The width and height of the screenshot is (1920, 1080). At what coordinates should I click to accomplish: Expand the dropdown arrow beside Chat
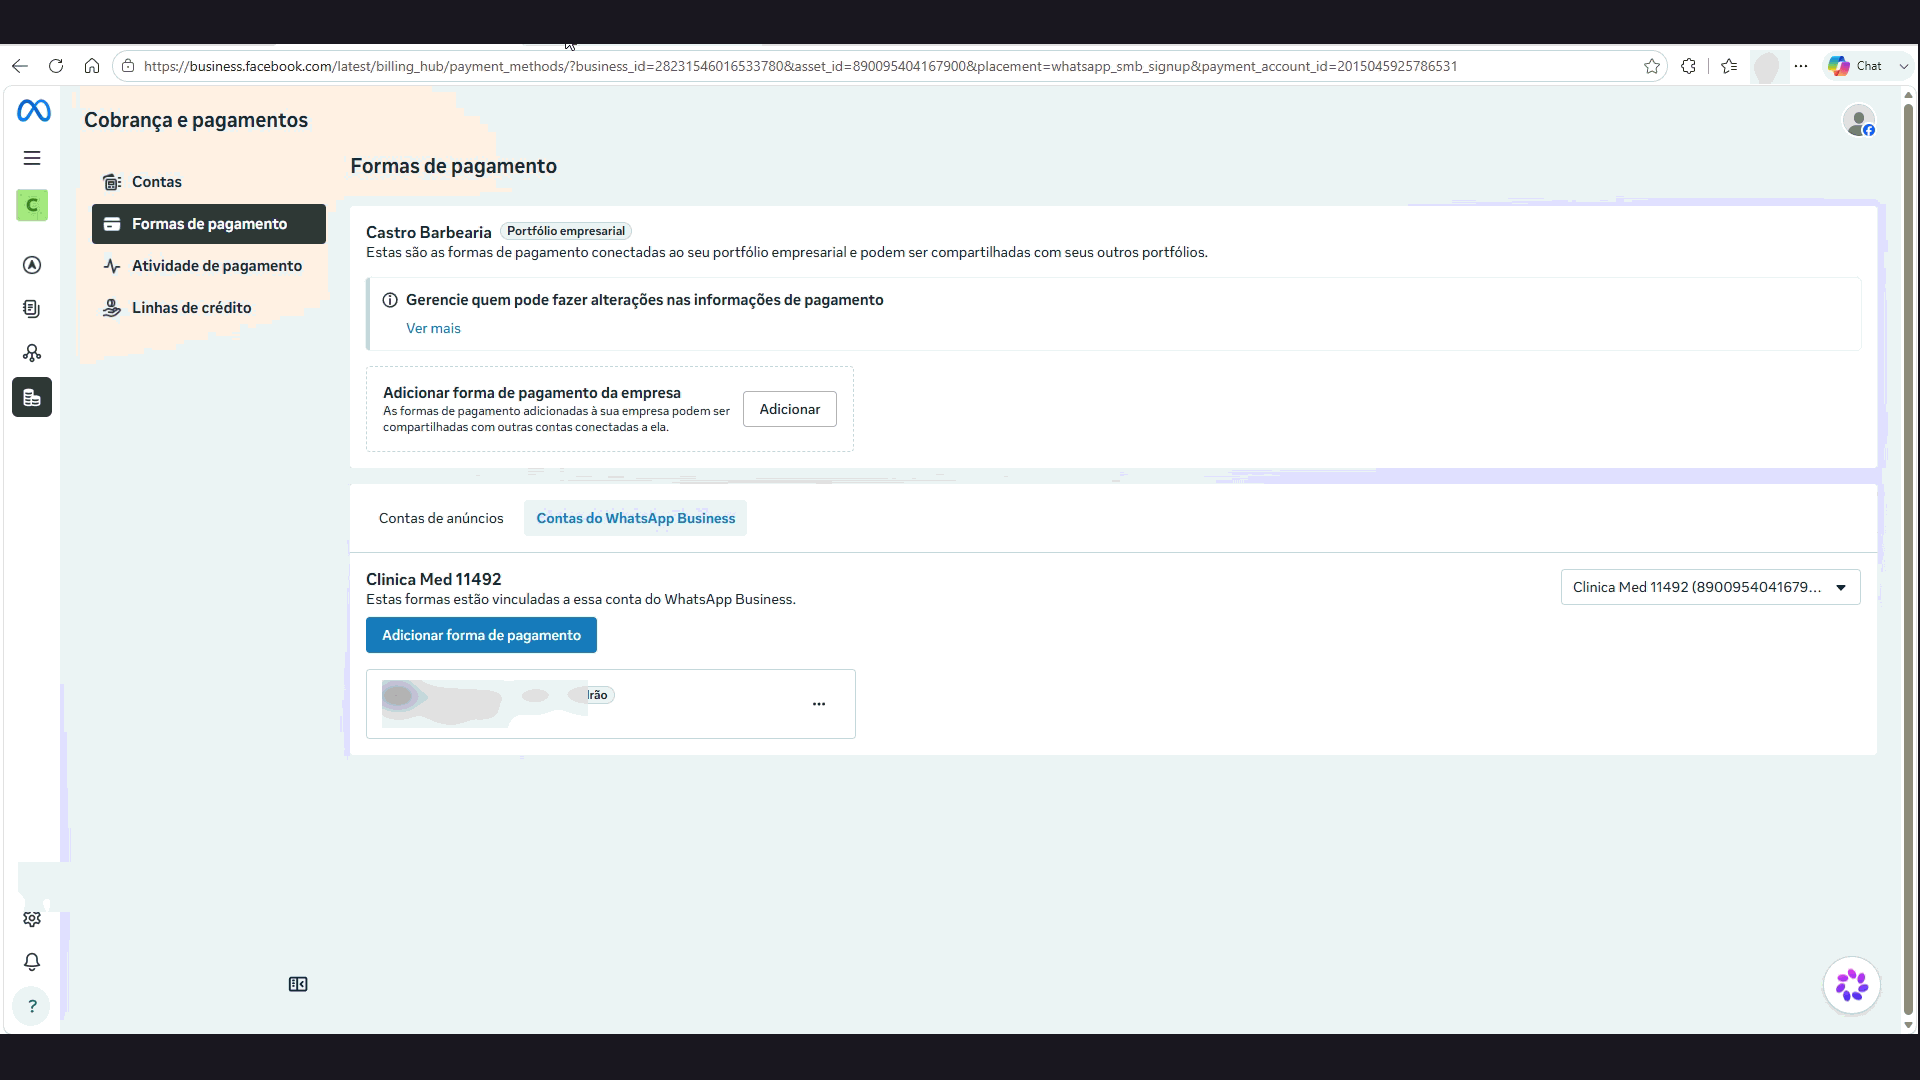(x=1904, y=66)
